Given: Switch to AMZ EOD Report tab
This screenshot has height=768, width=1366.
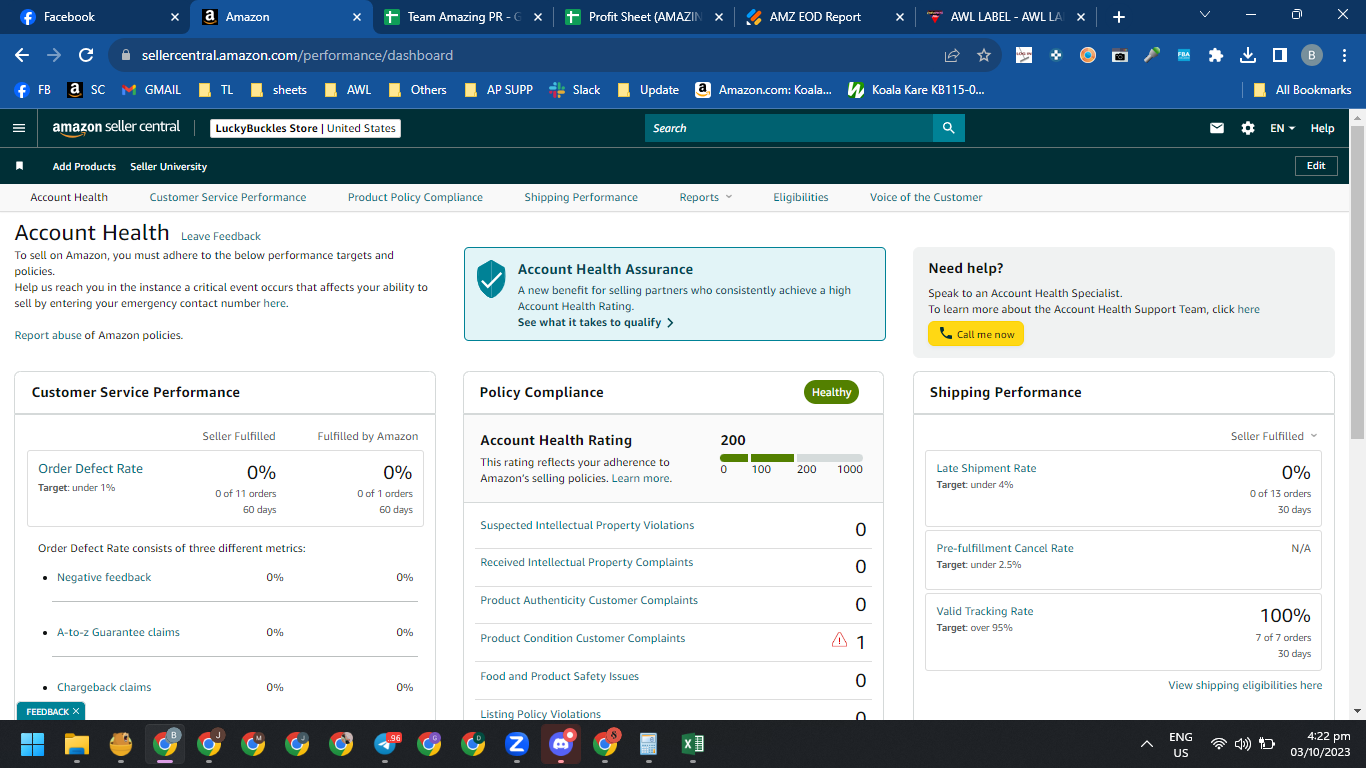Looking at the screenshot, I should pyautogui.click(x=822, y=17).
